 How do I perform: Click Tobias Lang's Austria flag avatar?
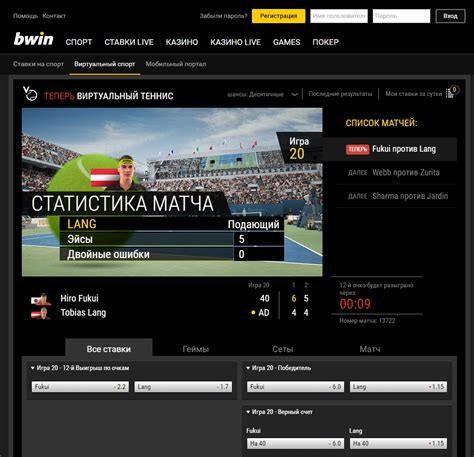(x=41, y=313)
